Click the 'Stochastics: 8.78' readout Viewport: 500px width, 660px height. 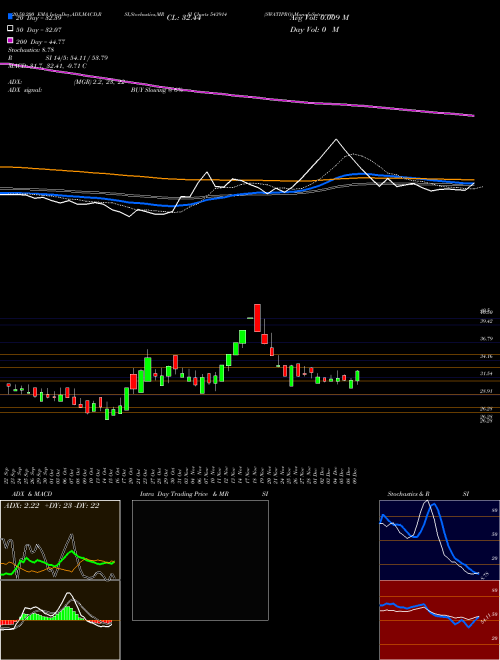tap(31, 50)
